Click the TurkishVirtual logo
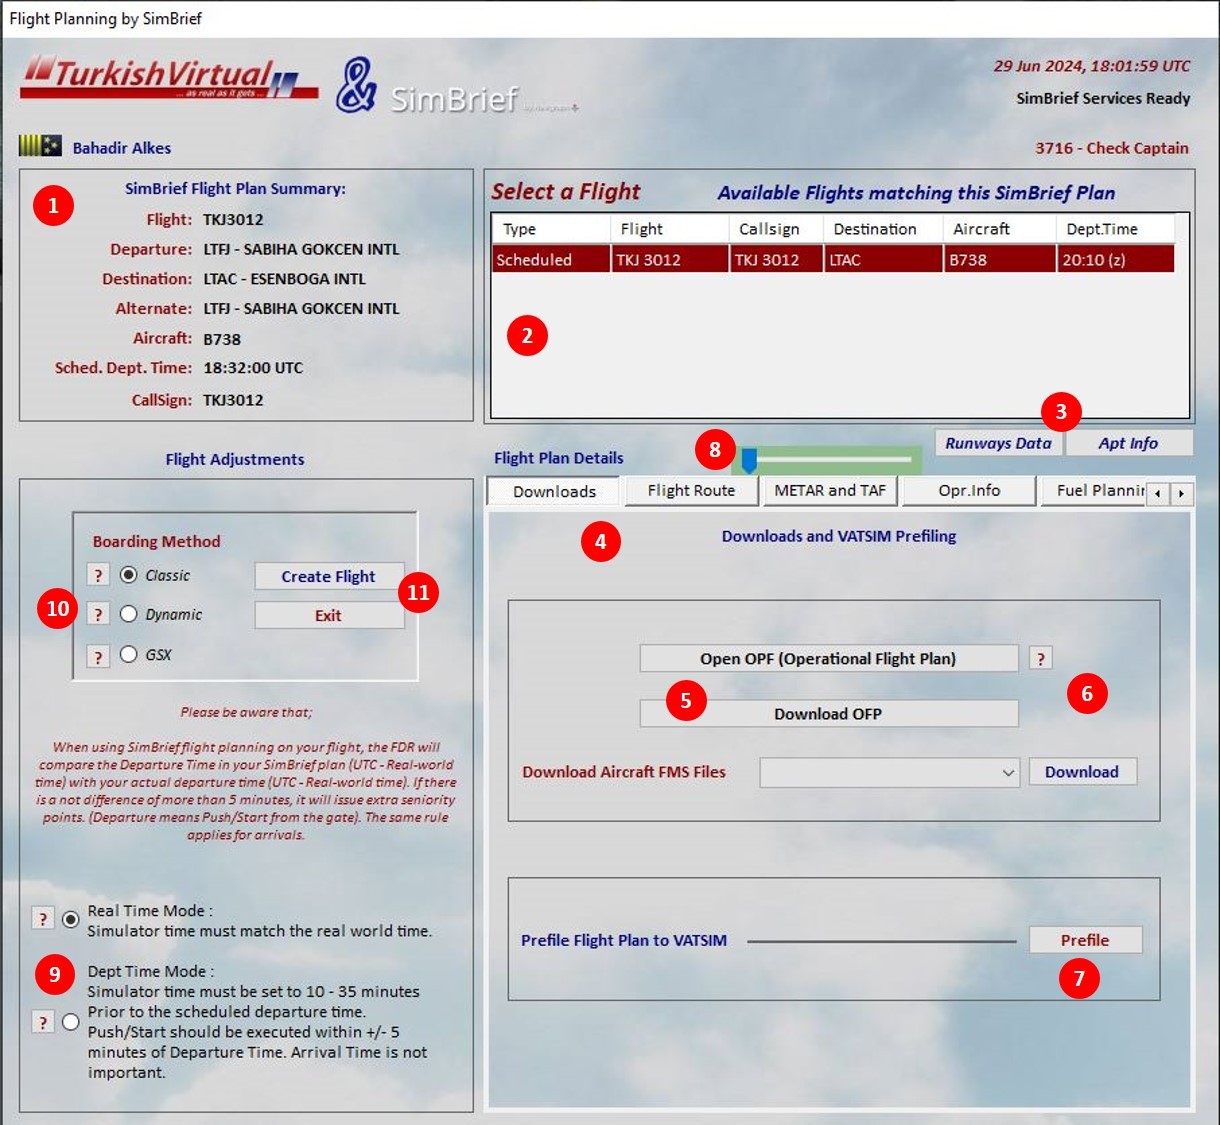1220x1125 pixels. tap(169, 78)
